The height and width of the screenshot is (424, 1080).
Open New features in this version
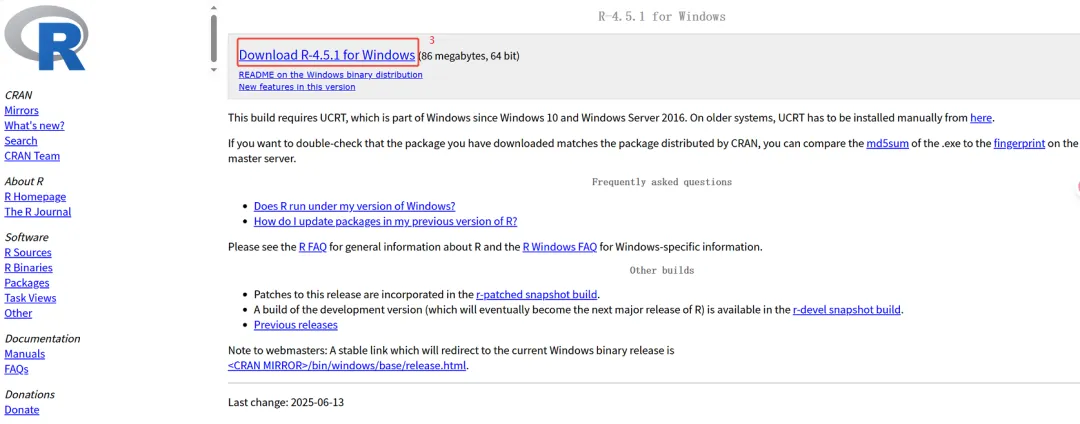pyautogui.click(x=297, y=87)
